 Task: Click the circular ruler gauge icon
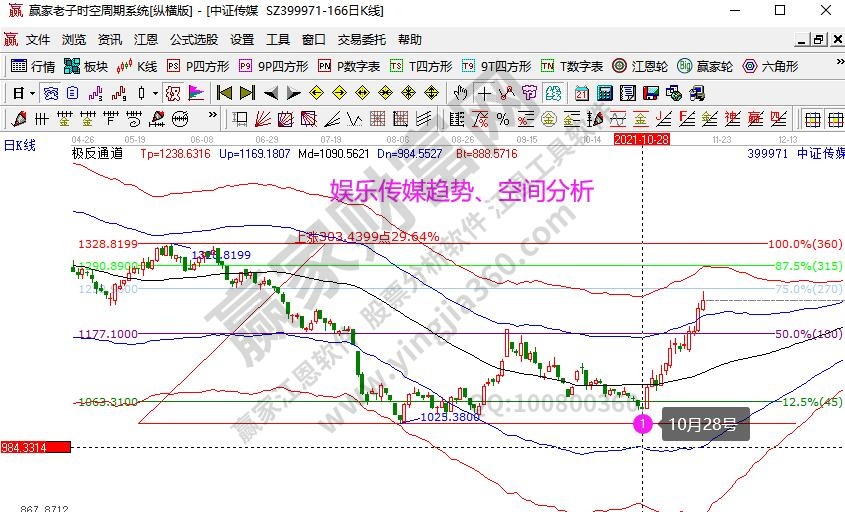179,119
